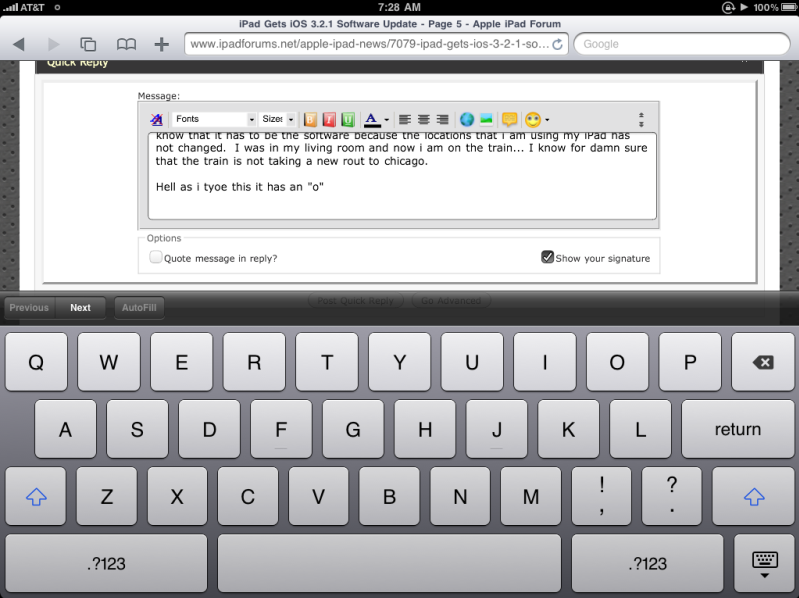Tap the space bar

point(389,563)
